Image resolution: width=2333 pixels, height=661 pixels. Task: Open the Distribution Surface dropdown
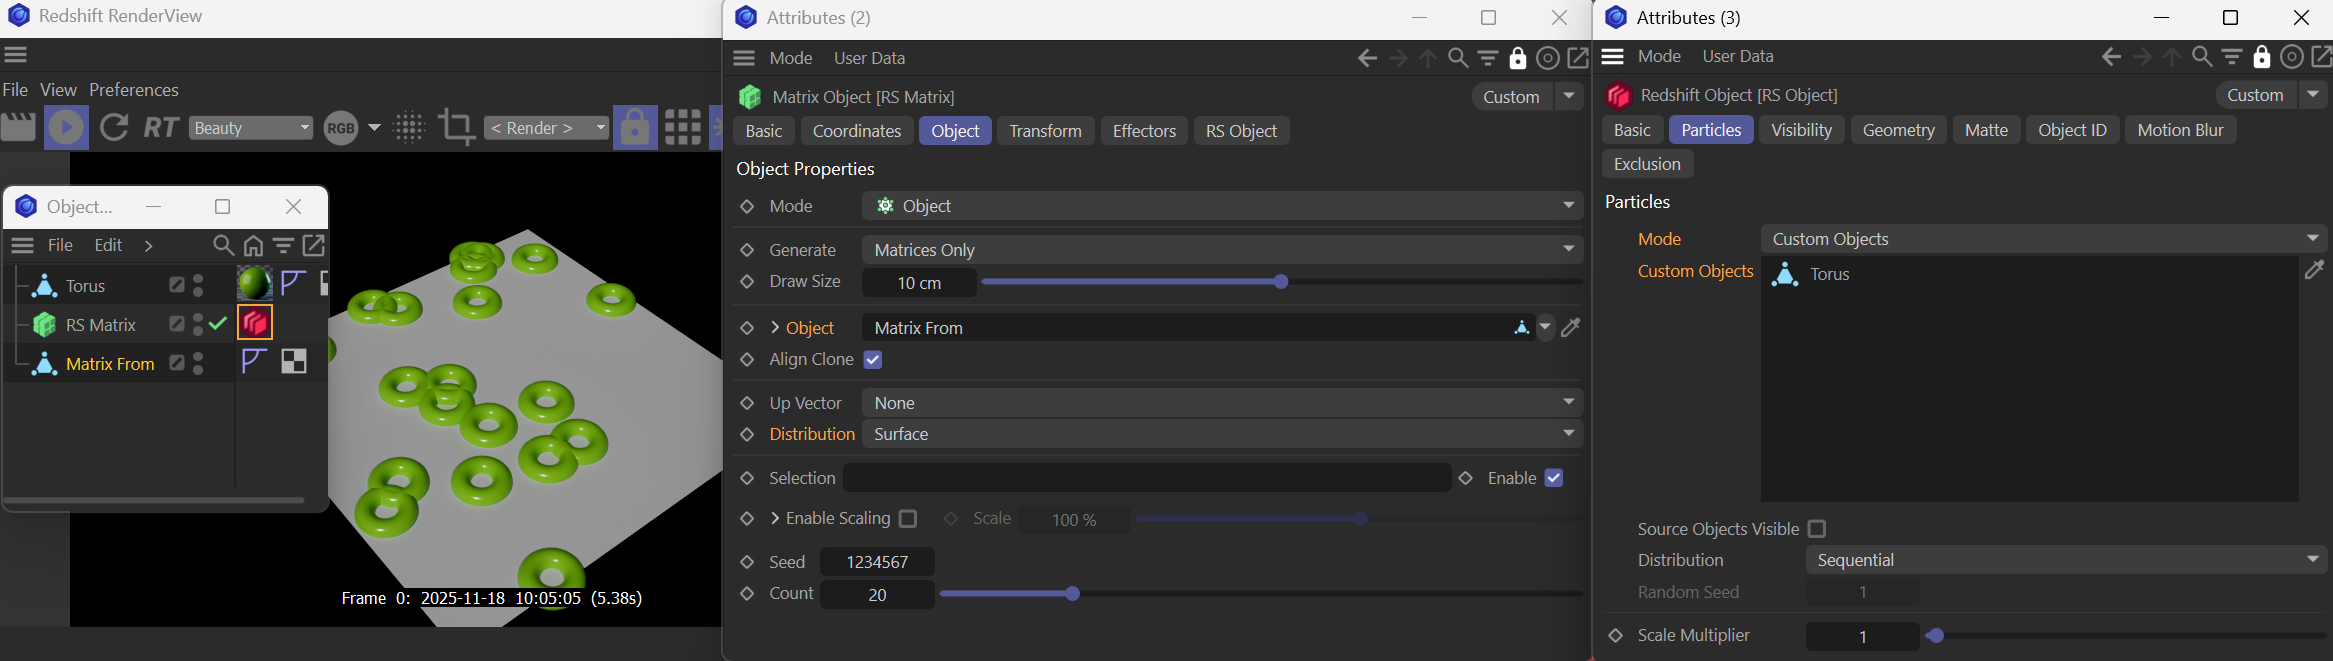tap(1222, 434)
